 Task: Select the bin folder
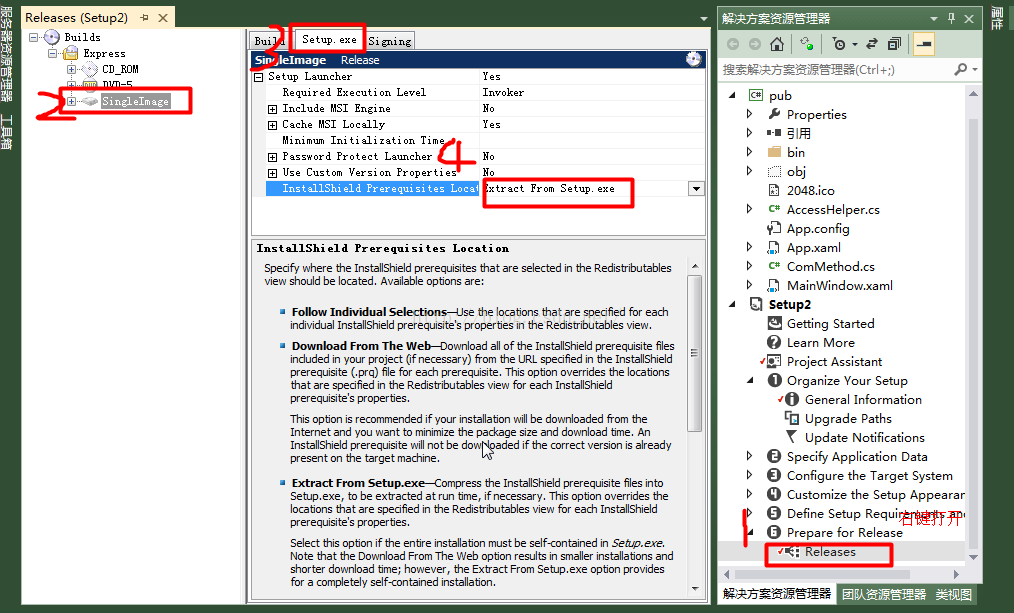795,153
